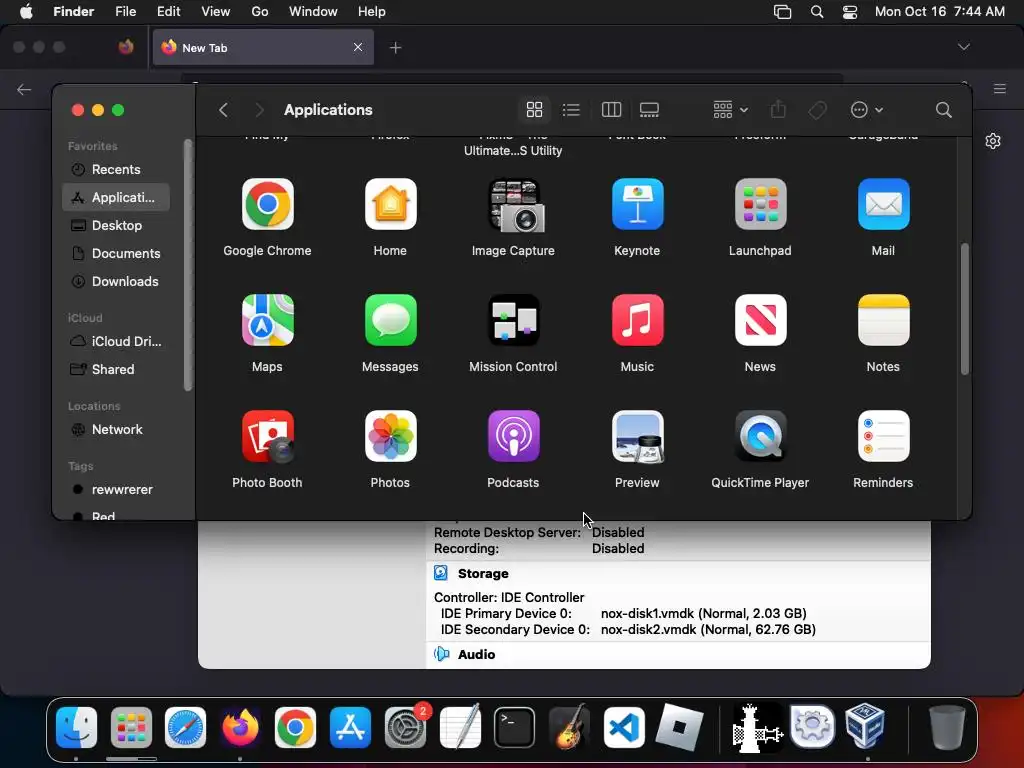This screenshot has width=1024, height=768.
Task: Open Downloads in Finder sidebar
Action: (115, 281)
